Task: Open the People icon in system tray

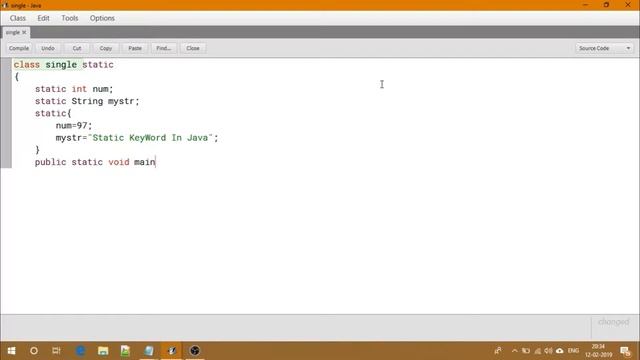Action: (x=498, y=351)
